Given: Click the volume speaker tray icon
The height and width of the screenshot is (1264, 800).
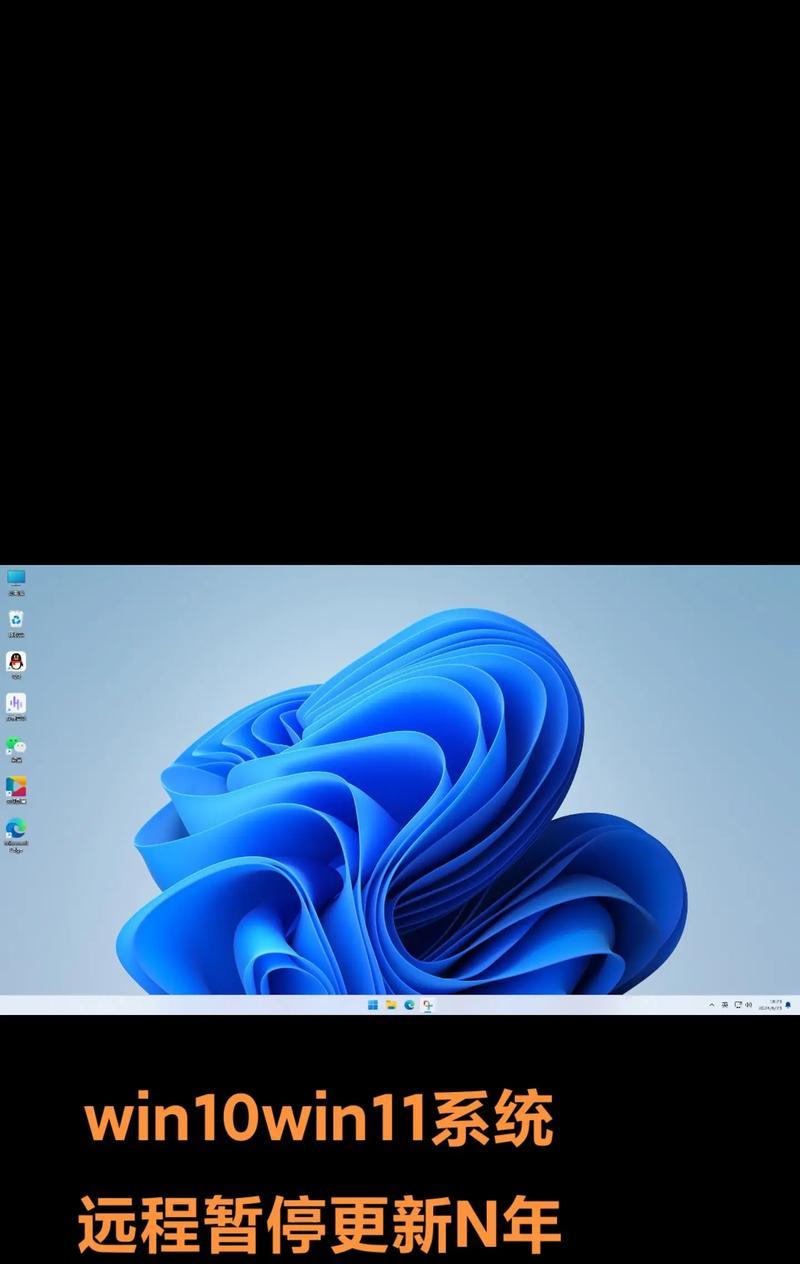Looking at the screenshot, I should pos(750,1005).
